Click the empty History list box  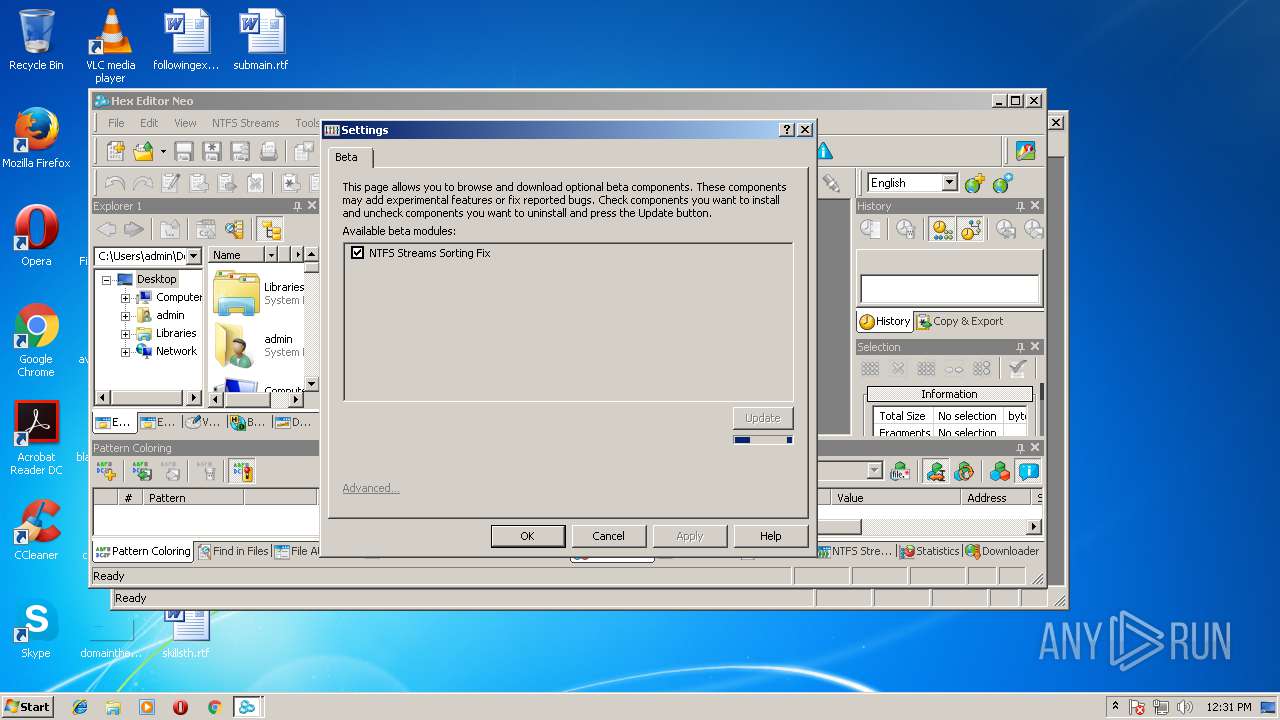[x=949, y=290]
